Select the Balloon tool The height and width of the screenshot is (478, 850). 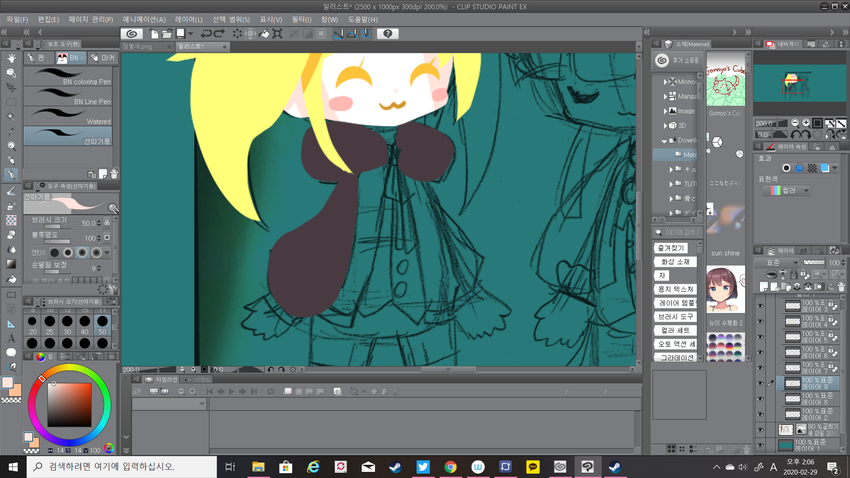(11, 352)
